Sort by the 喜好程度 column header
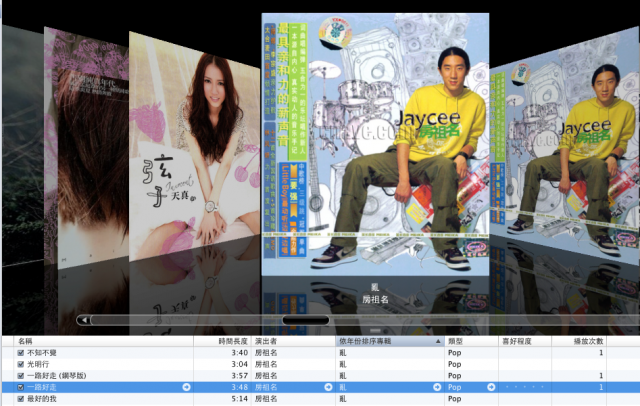This screenshot has height=406, width=640. point(525,341)
